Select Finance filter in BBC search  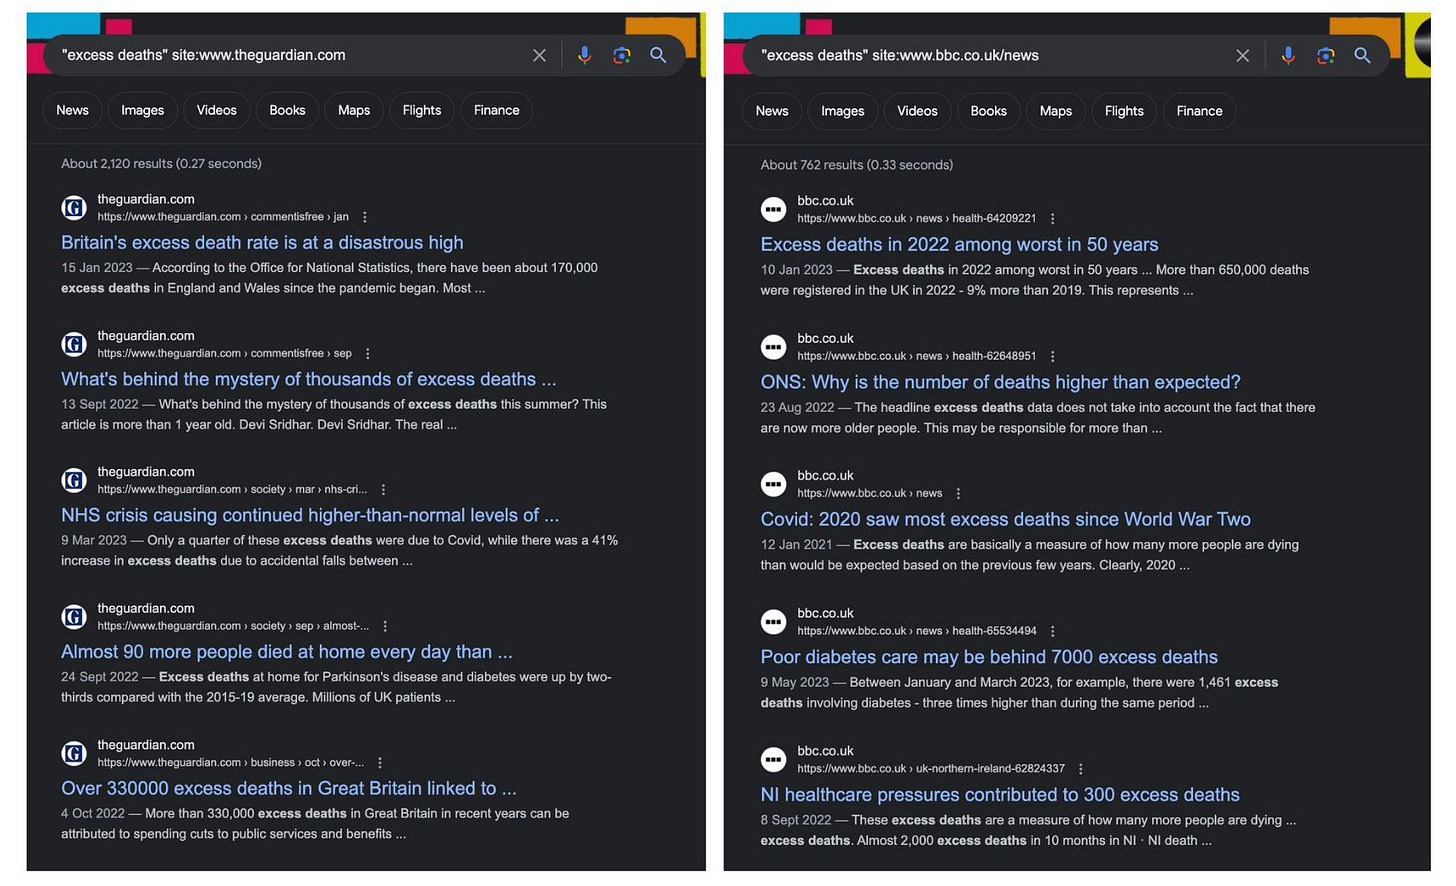coord(1199,111)
